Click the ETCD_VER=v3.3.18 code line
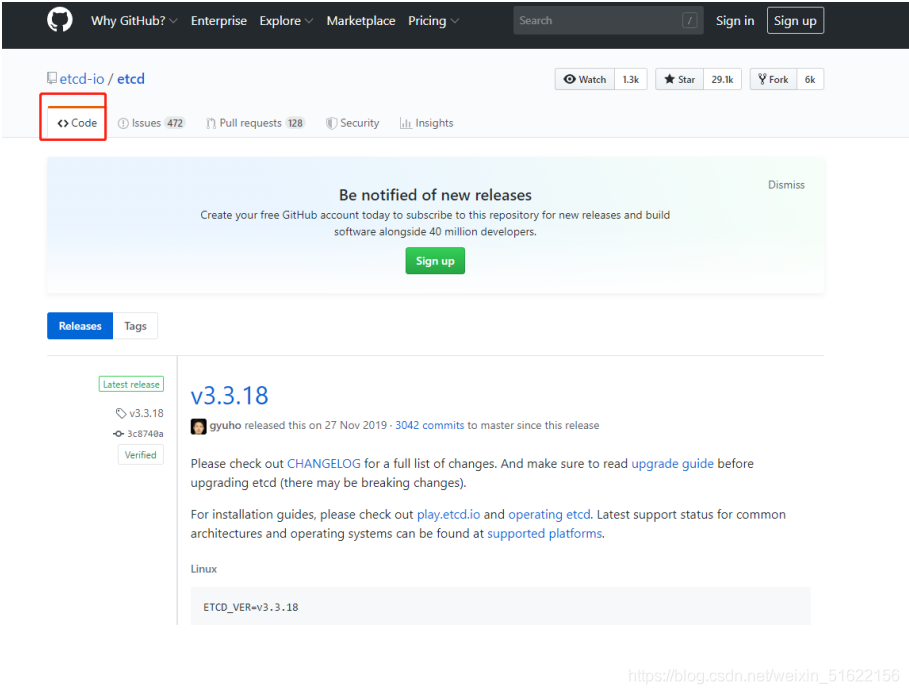The image size is (909, 694). (x=250, y=608)
